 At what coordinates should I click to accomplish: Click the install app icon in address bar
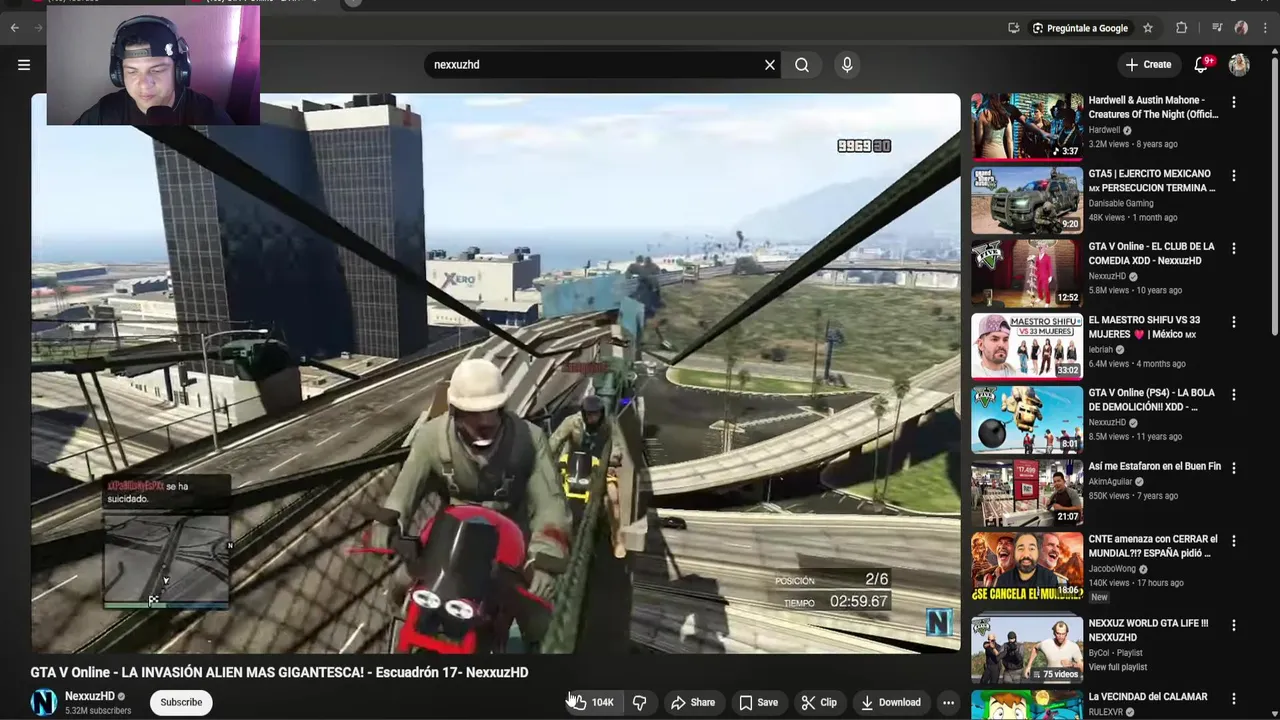[x=1013, y=28]
